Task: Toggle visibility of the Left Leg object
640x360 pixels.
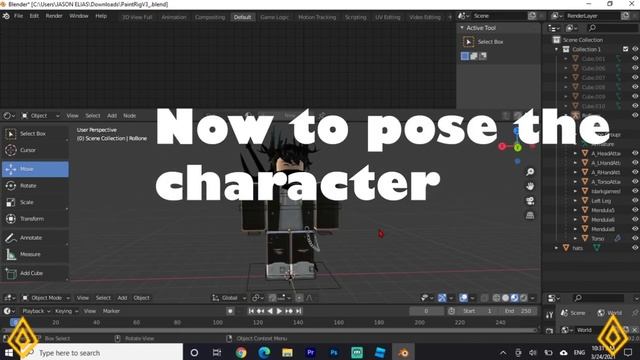Action: (x=635, y=200)
